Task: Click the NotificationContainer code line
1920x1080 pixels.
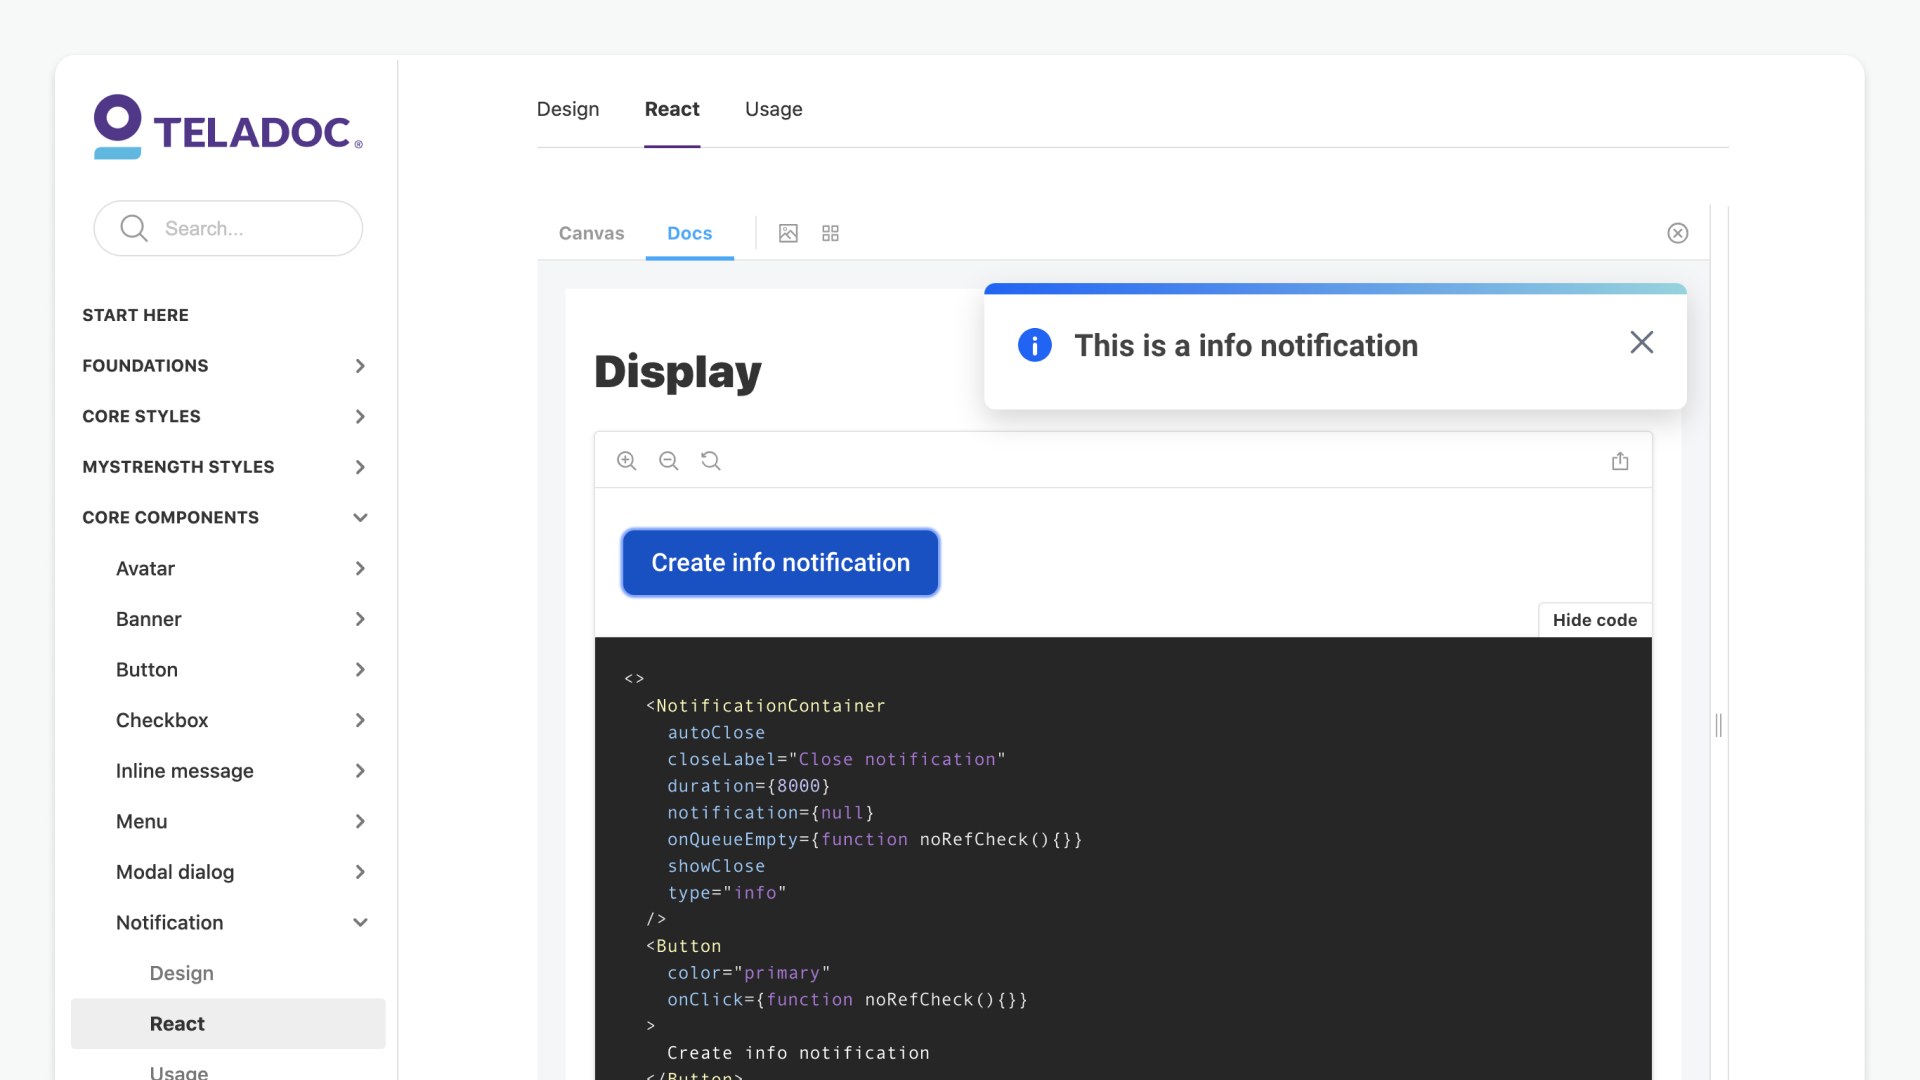Action: (x=765, y=706)
